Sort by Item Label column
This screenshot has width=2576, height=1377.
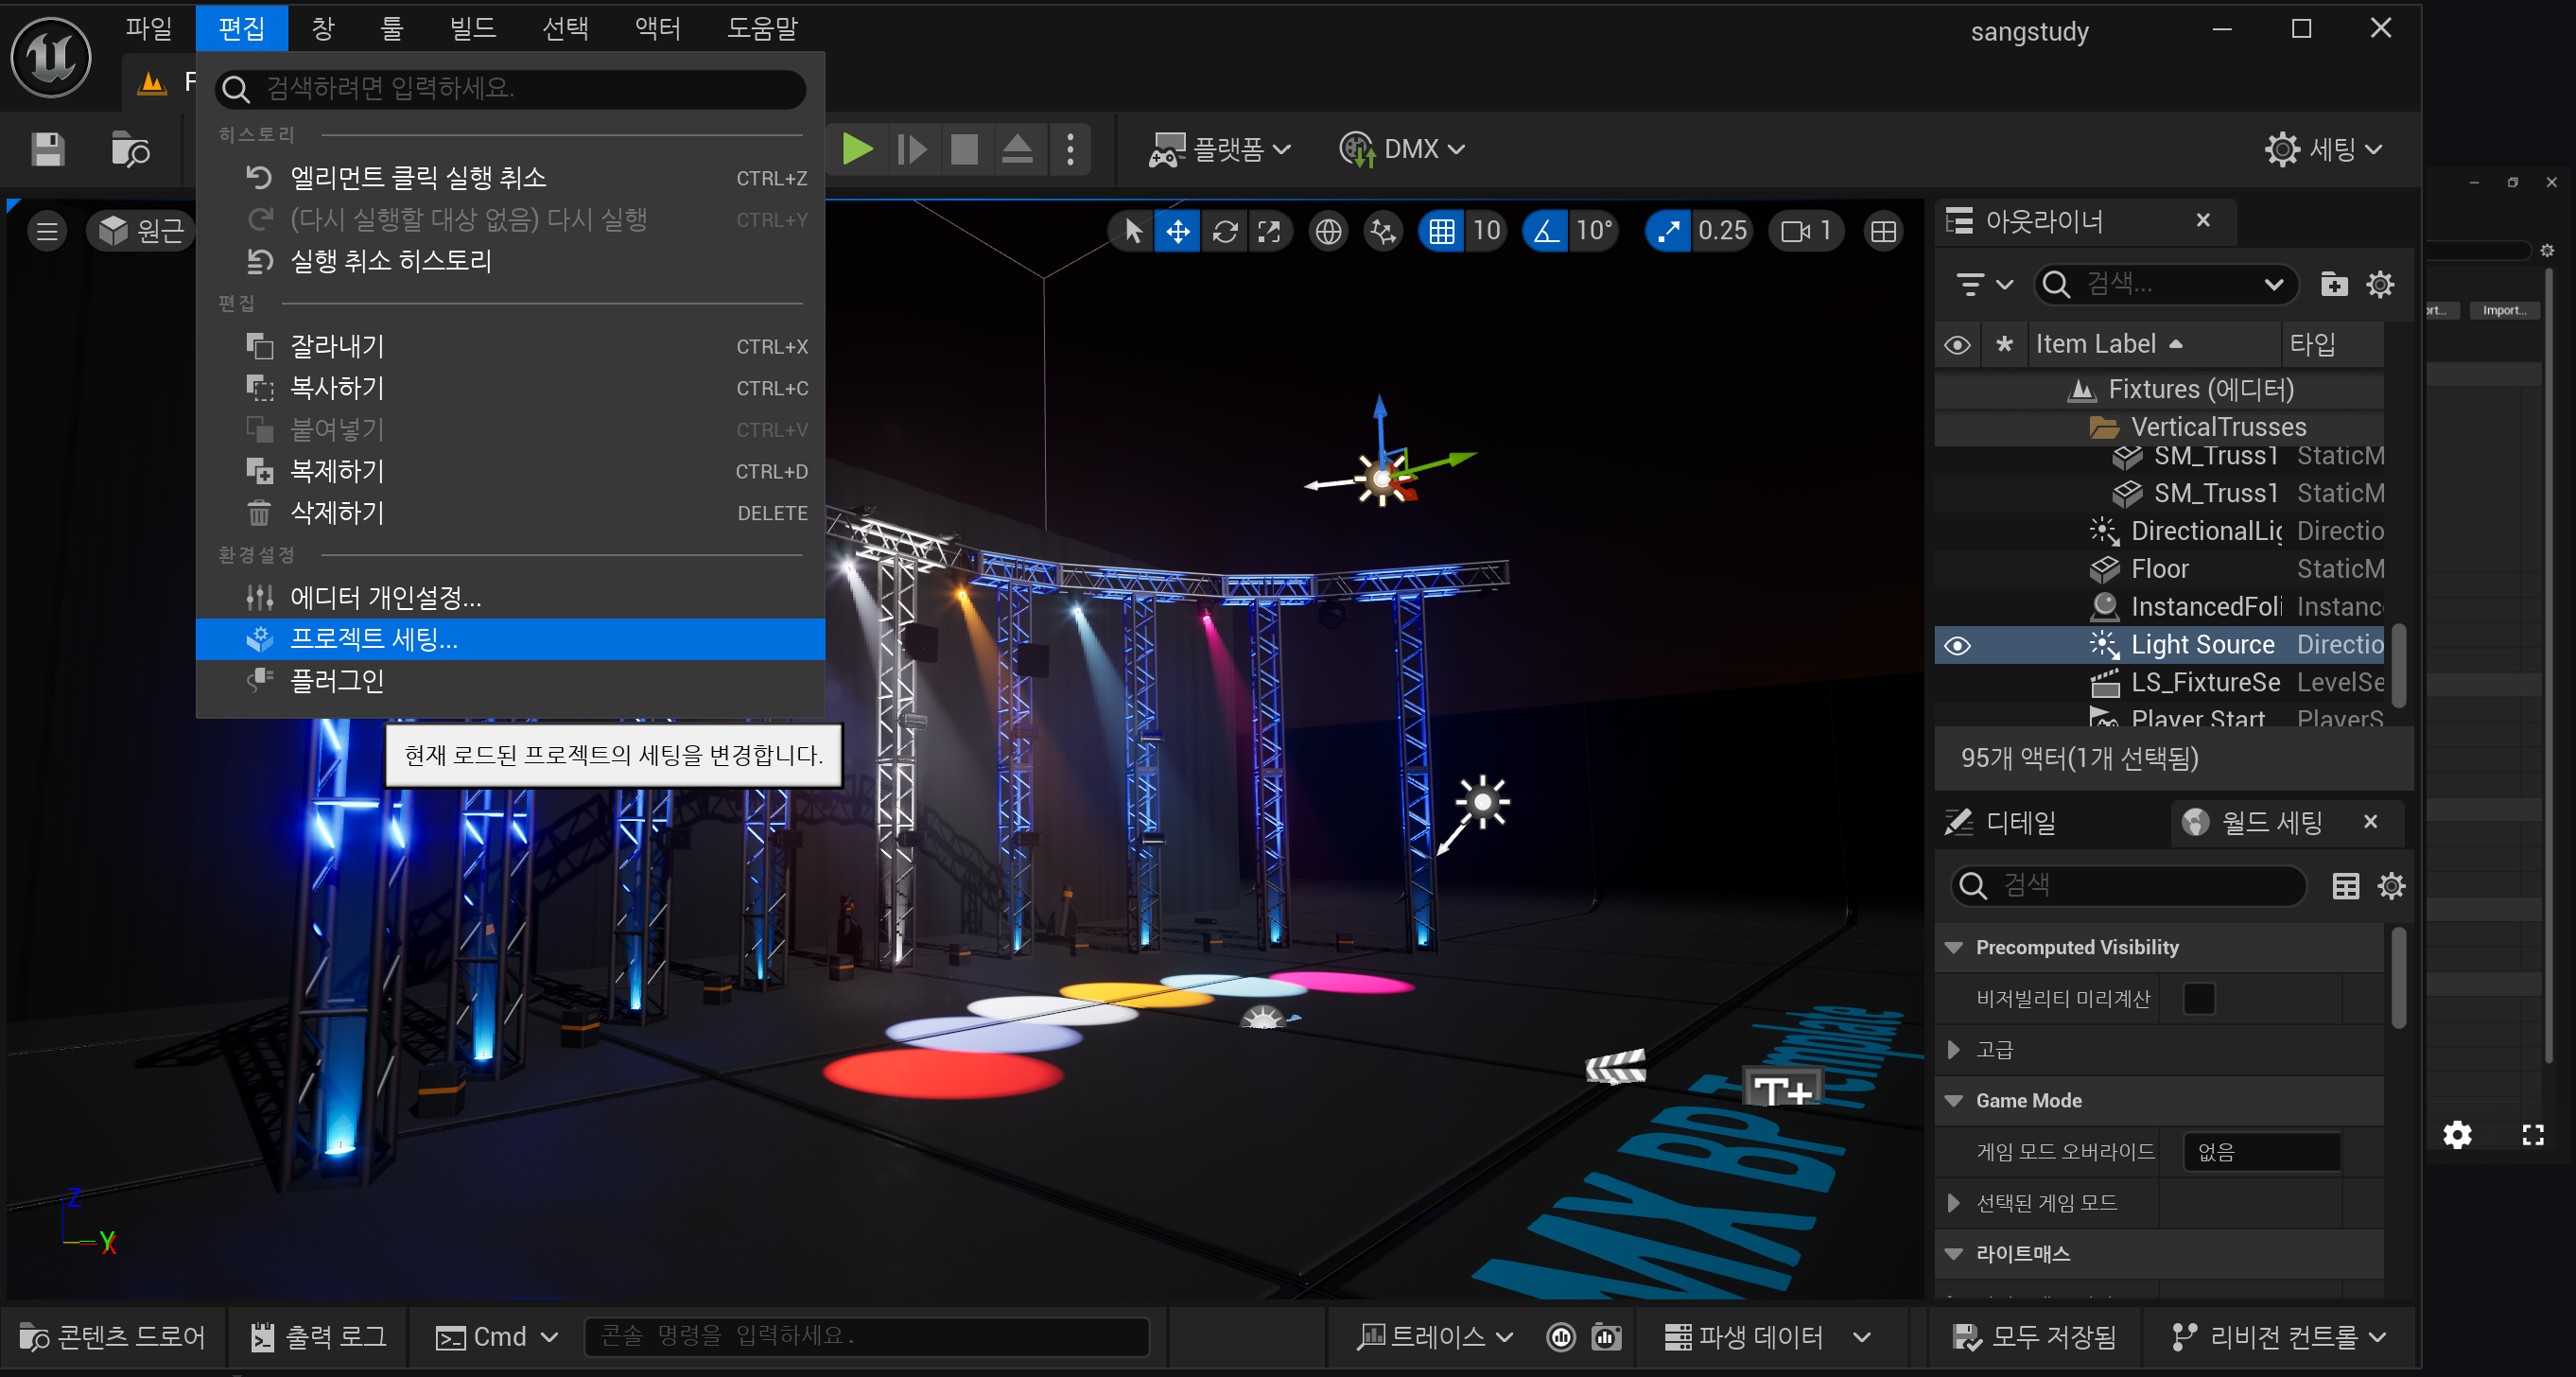point(2154,344)
